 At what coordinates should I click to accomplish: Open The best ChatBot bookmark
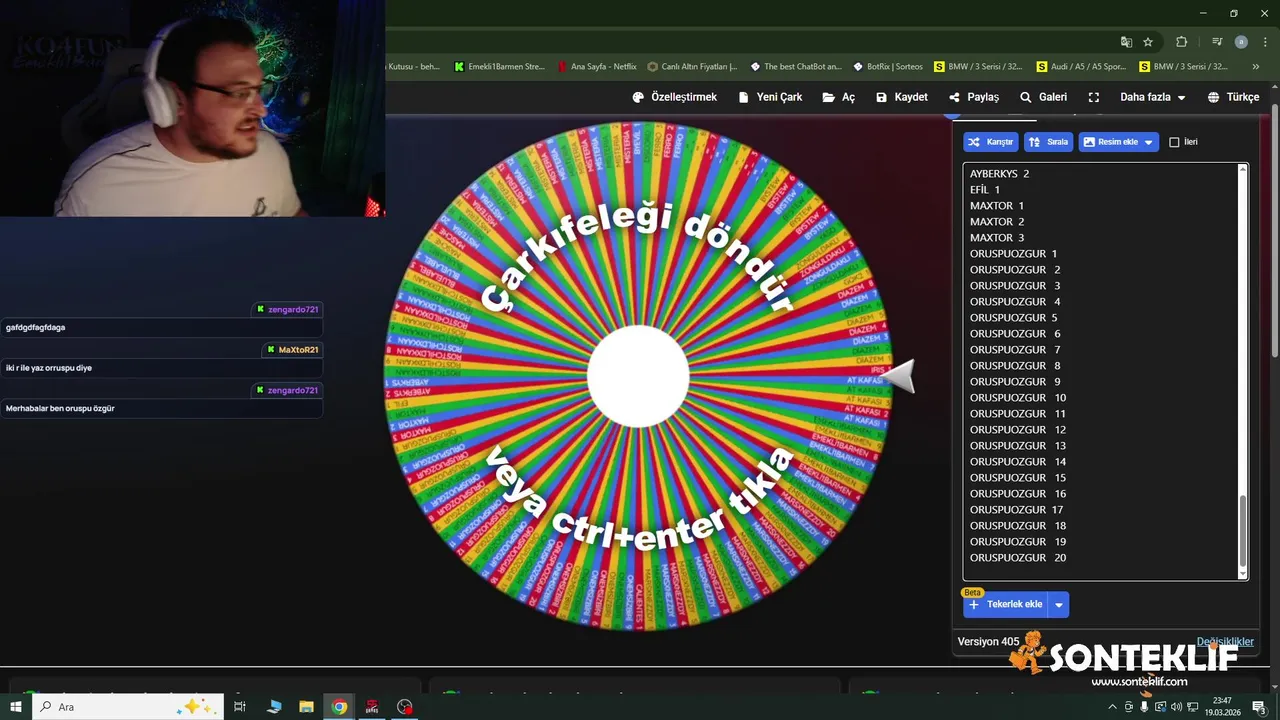[796, 67]
